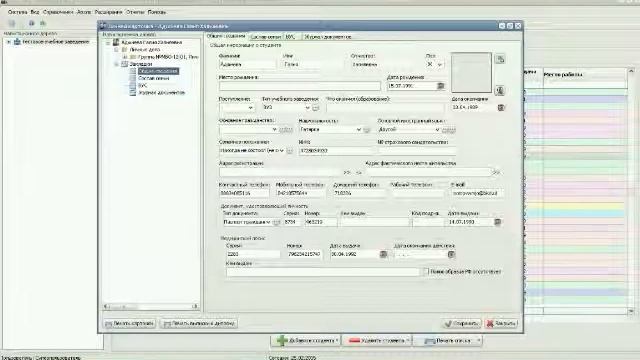
Task: Click ellipsis button next to marital status dropdown
Action: [x=289, y=151]
